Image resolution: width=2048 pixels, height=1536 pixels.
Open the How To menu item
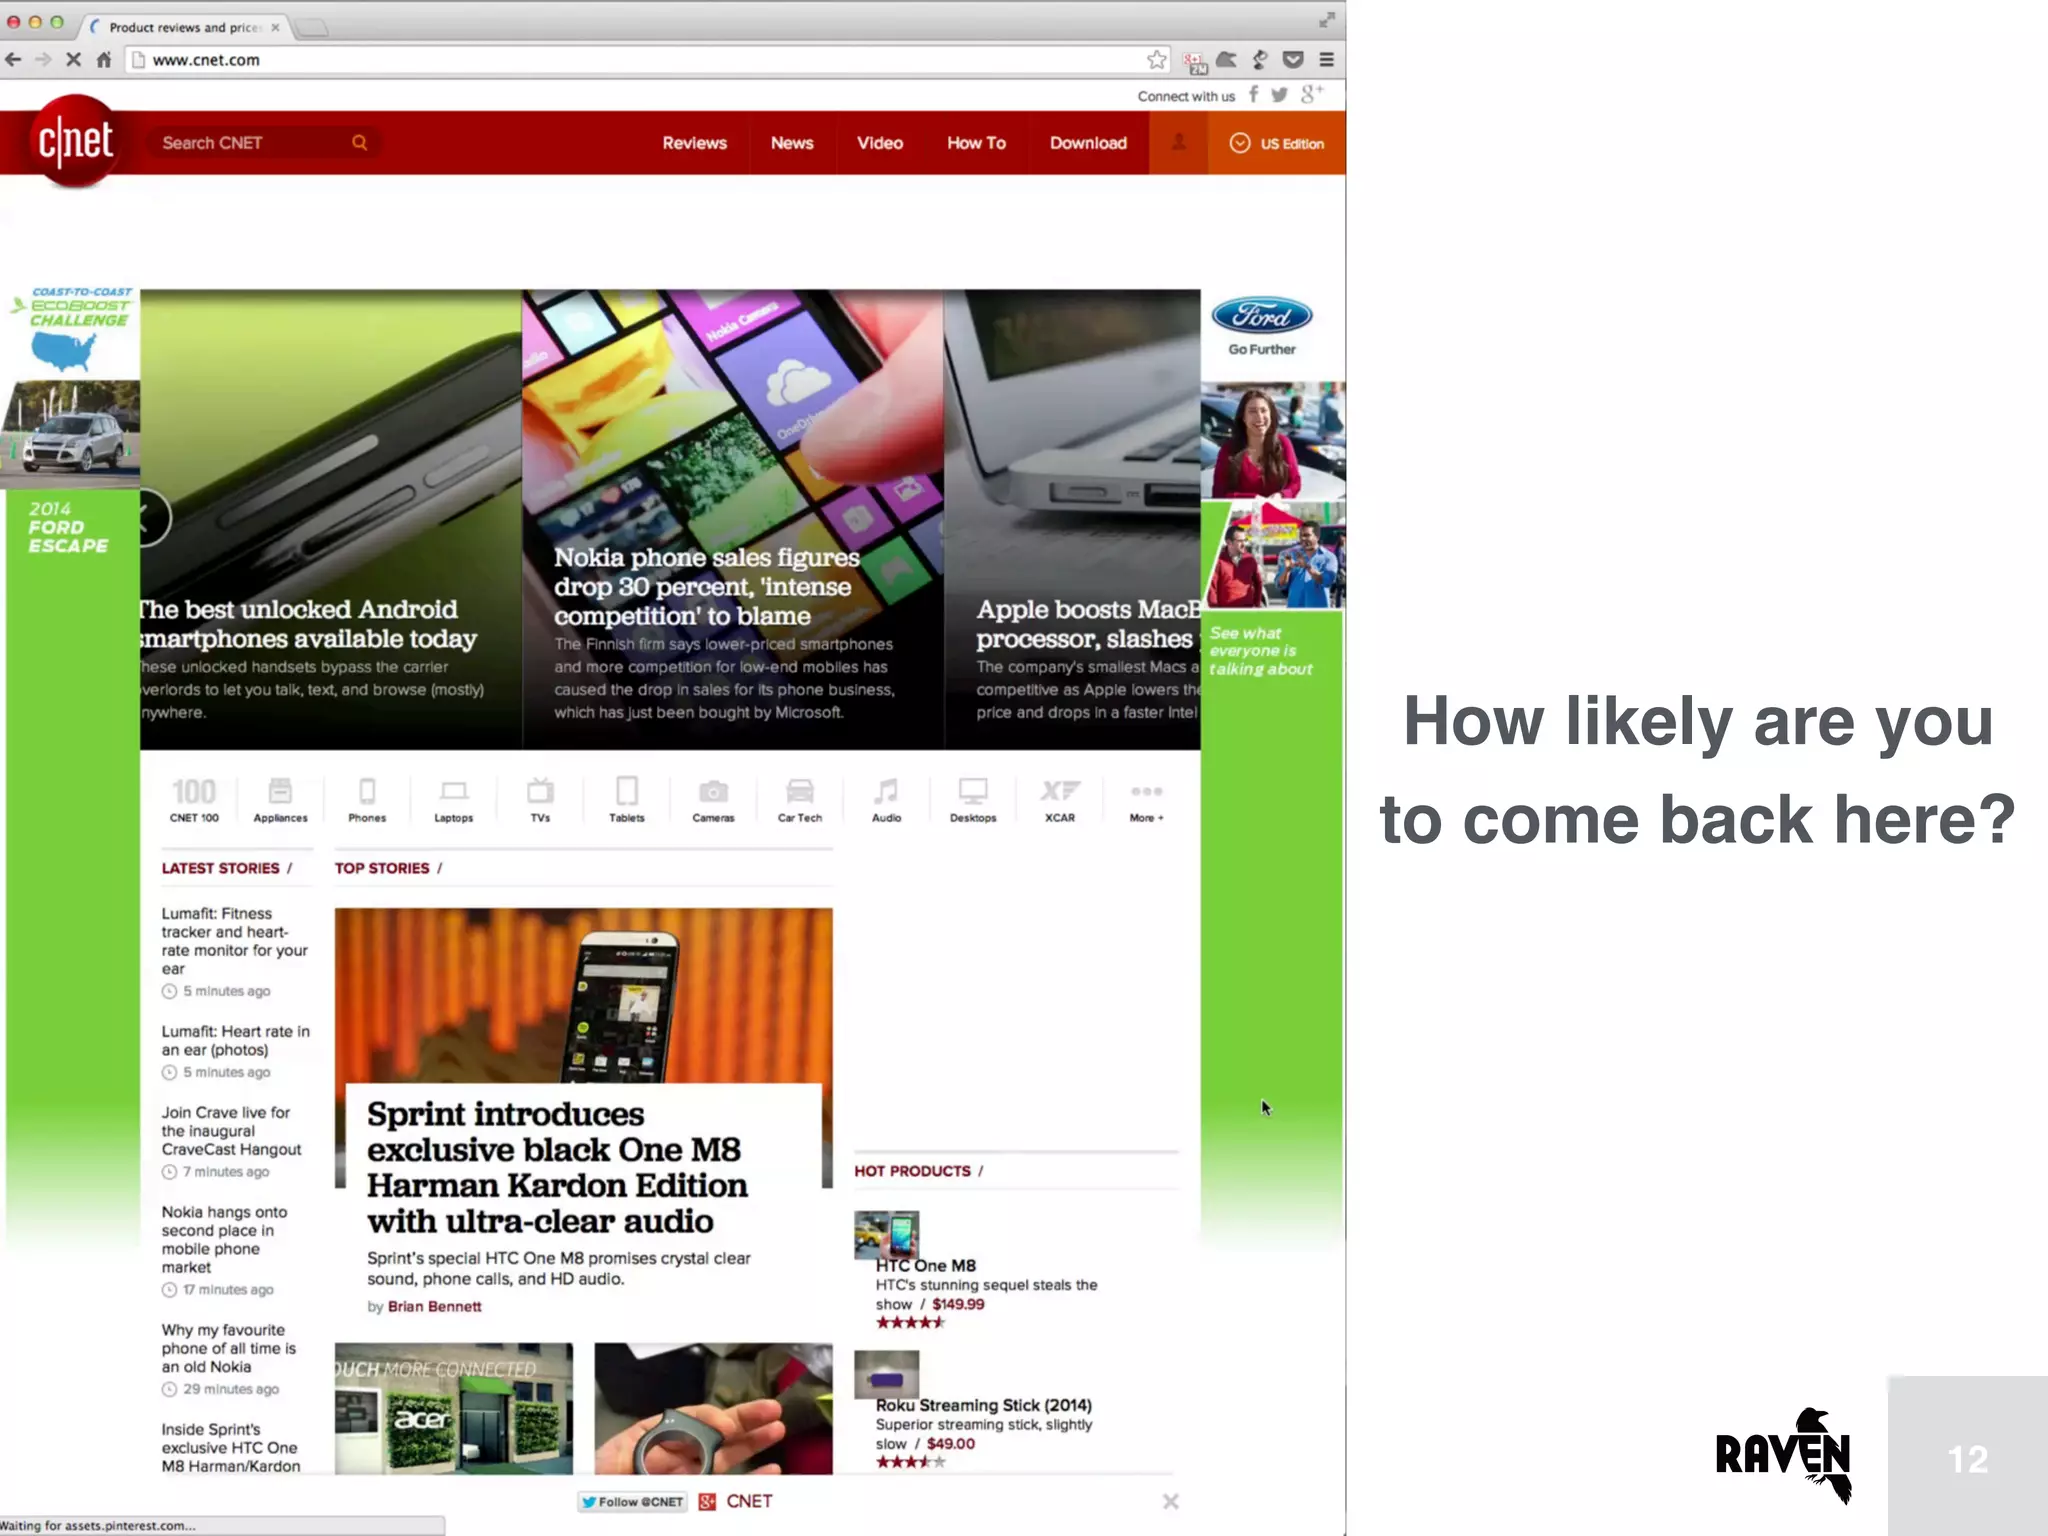976,143
